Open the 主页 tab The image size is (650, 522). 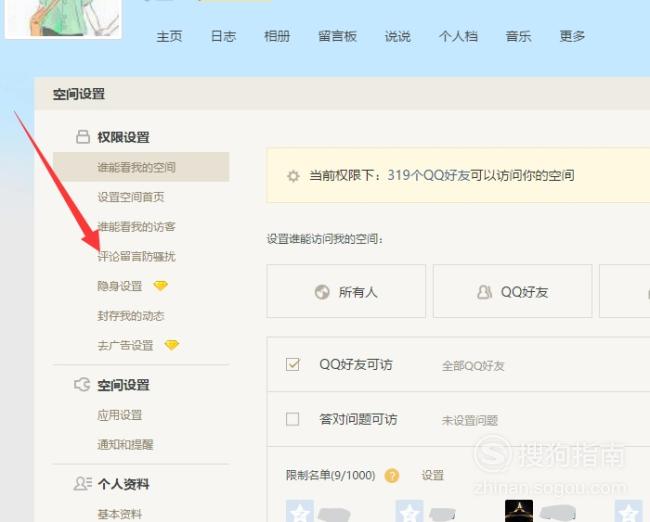pyautogui.click(x=169, y=36)
